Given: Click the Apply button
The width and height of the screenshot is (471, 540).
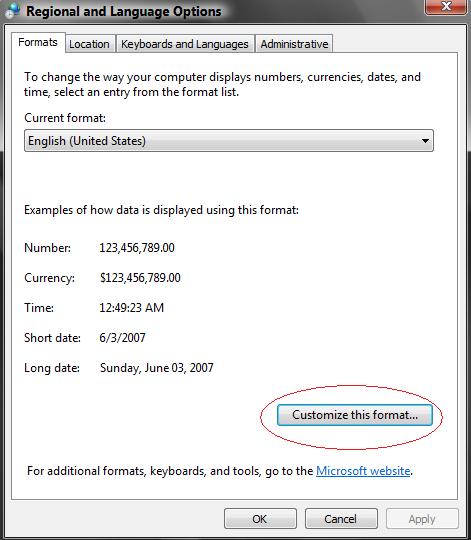Looking at the screenshot, I should pyautogui.click(x=422, y=519).
